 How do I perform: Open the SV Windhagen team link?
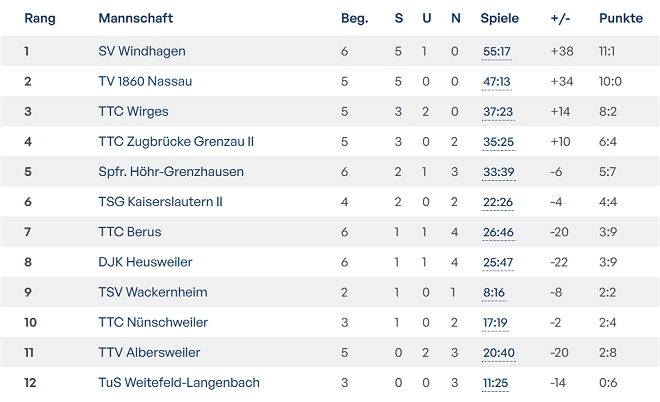tap(142, 52)
